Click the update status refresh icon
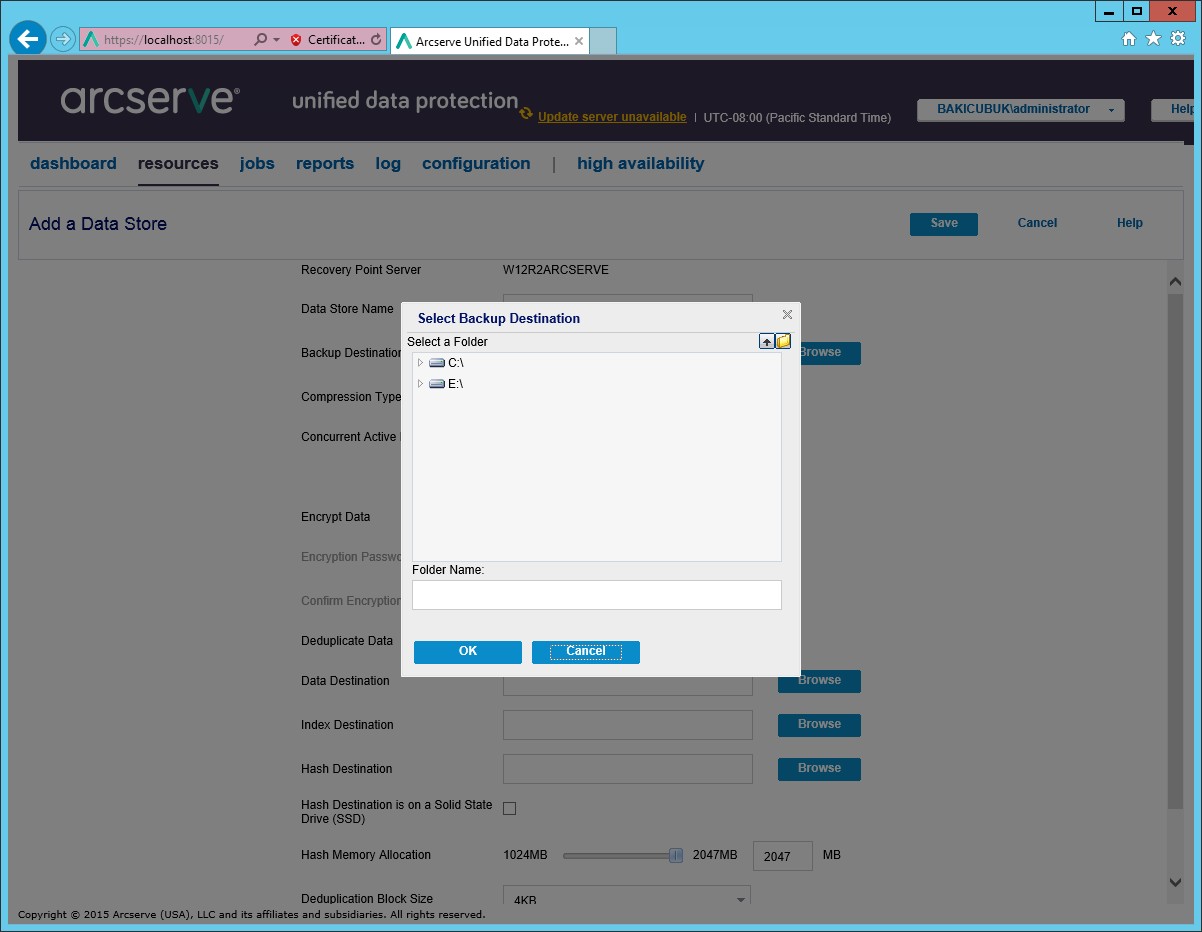 tap(526, 114)
